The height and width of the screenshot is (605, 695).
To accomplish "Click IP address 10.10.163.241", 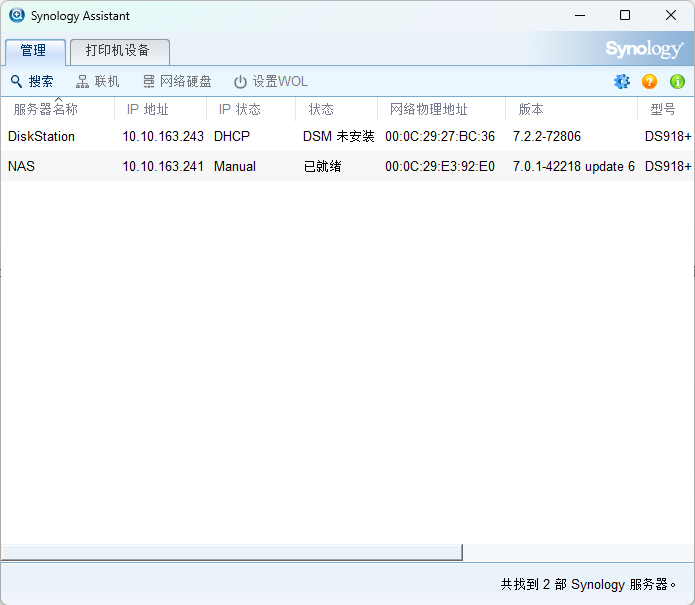I will (x=163, y=166).
